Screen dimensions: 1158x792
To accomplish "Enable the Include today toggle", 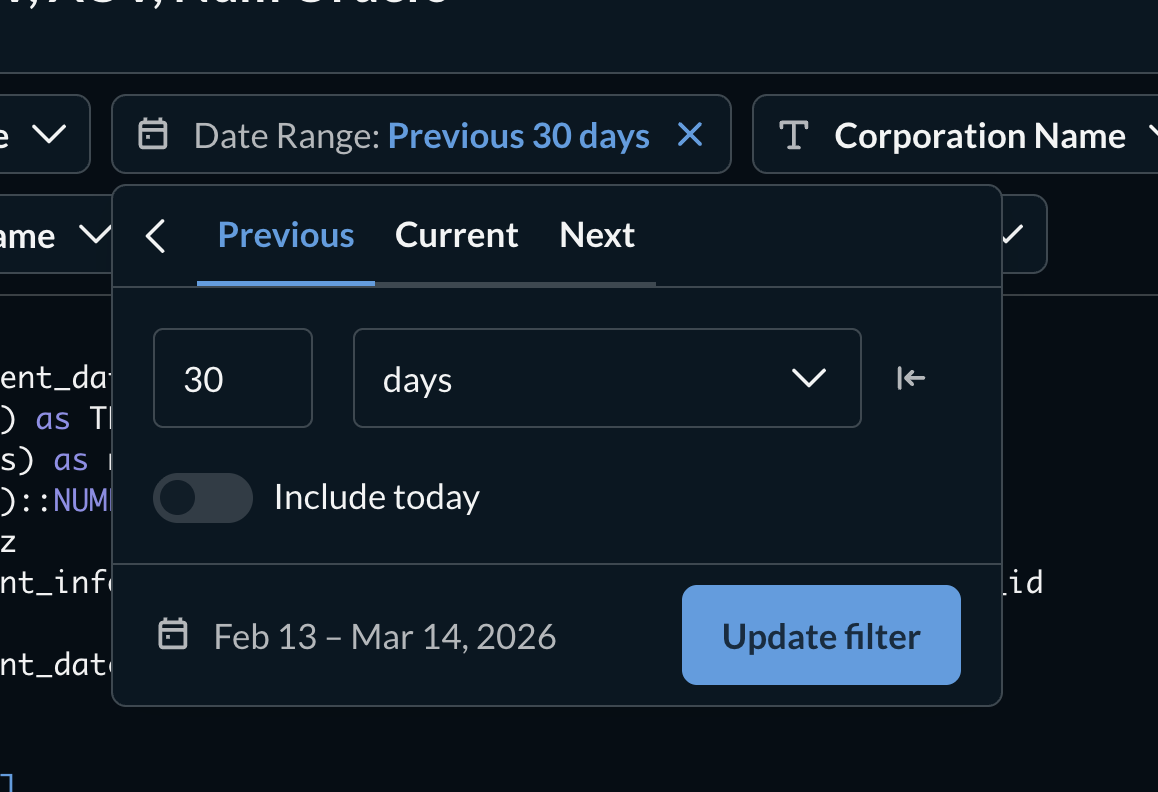I will coord(203,498).
